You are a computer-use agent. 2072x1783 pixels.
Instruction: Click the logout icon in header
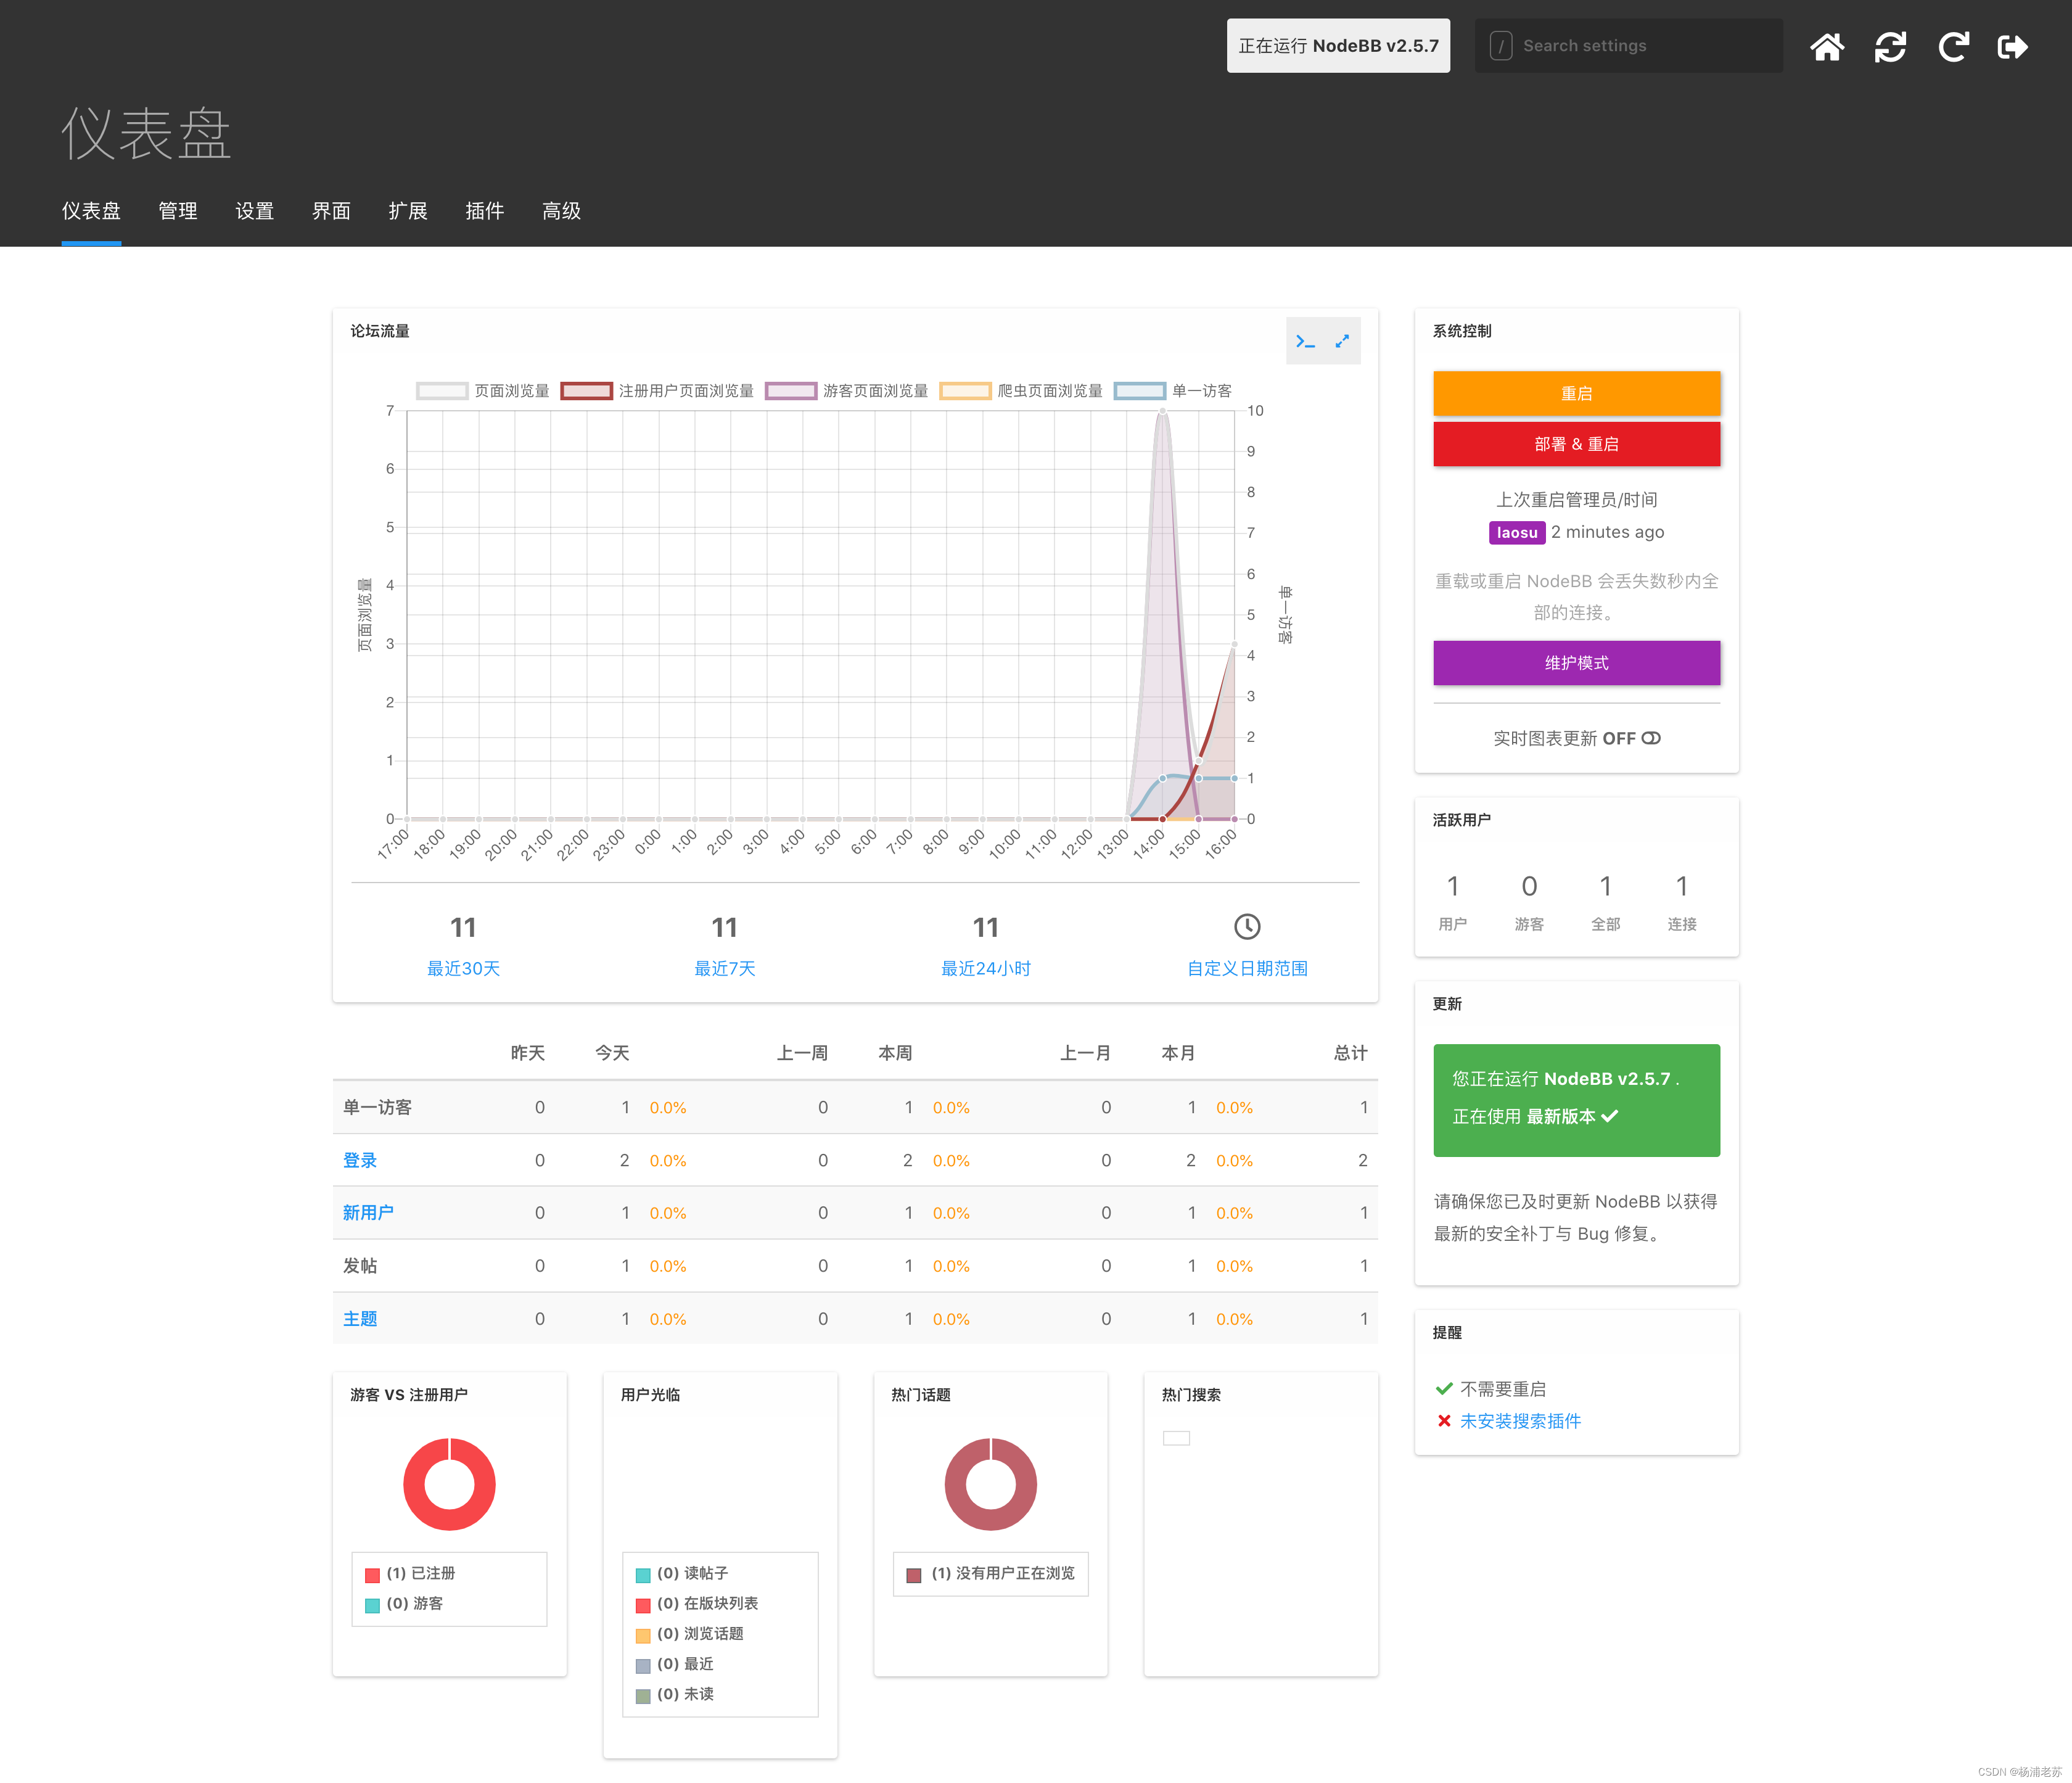coord(2012,46)
